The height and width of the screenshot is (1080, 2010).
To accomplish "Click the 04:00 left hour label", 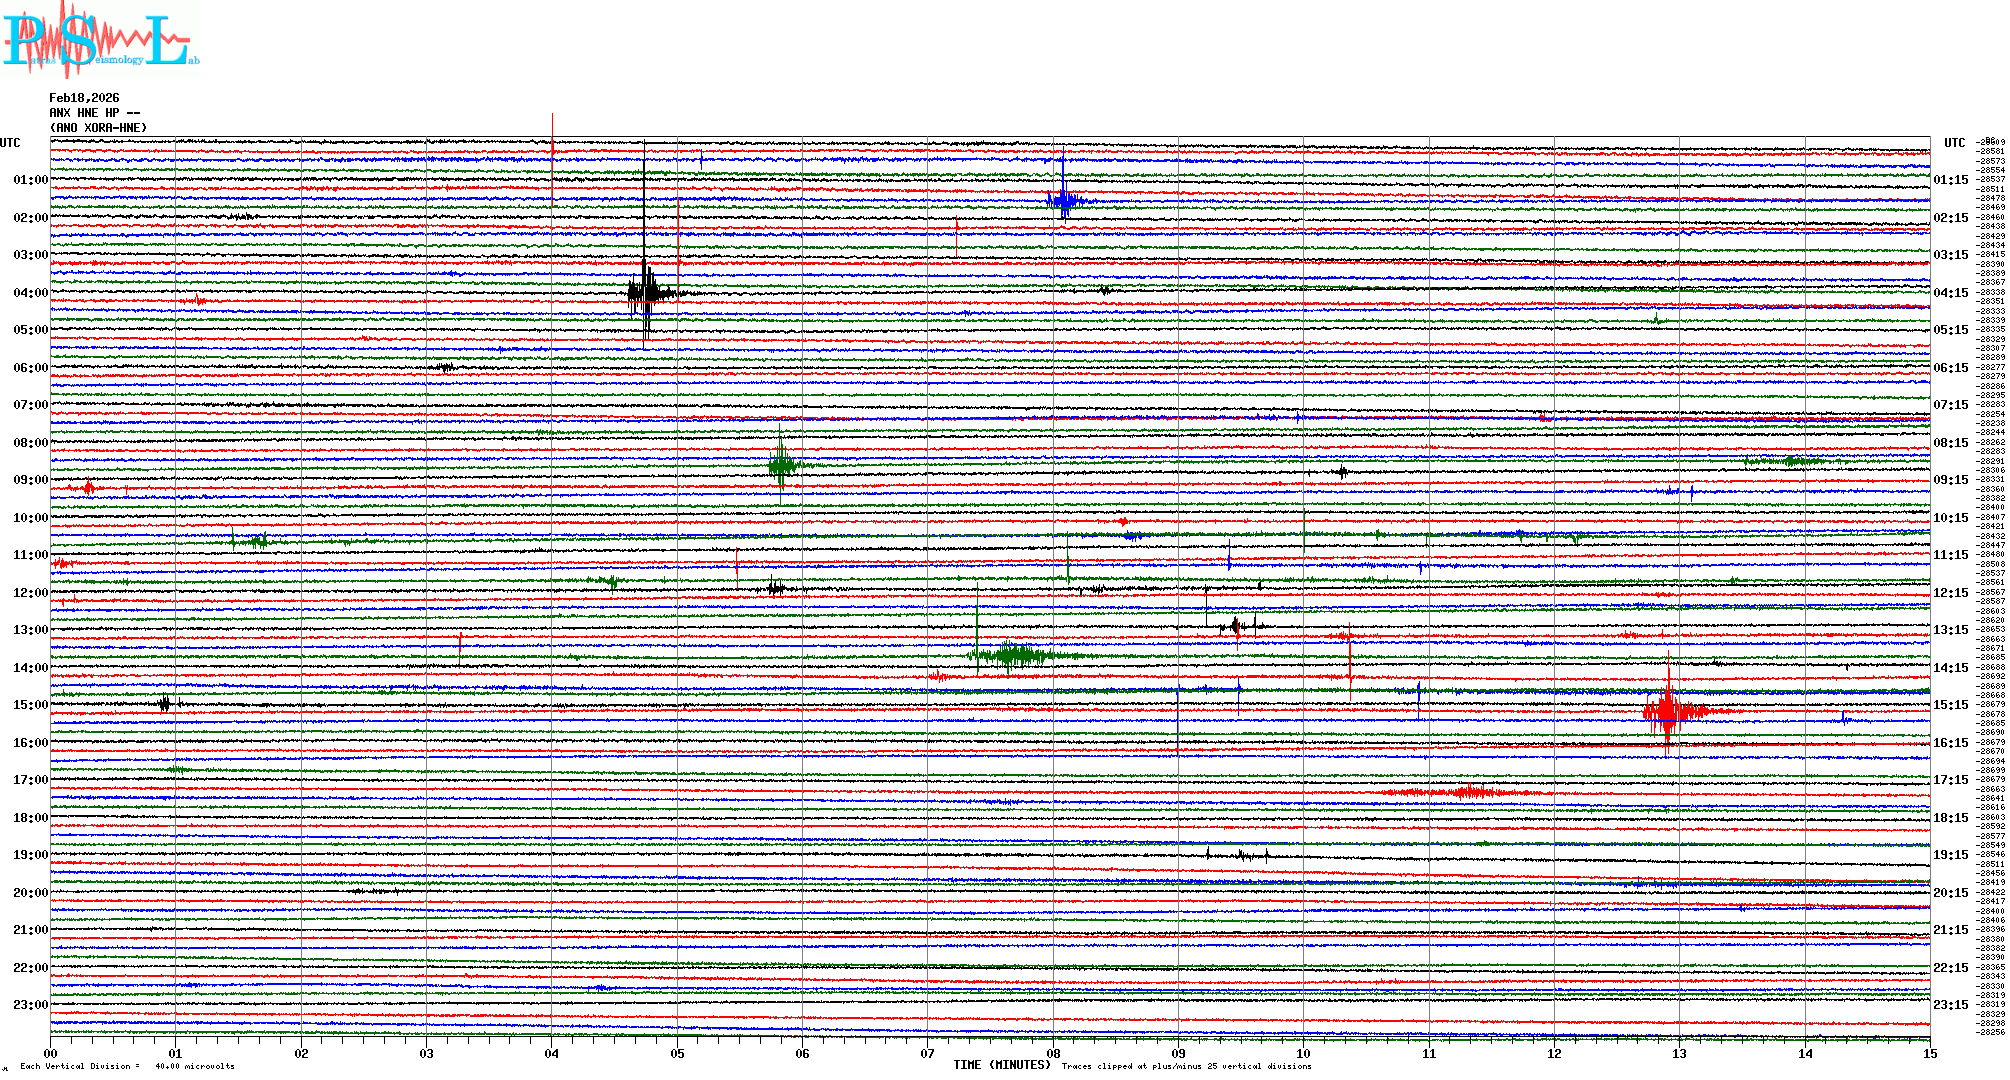I will [x=30, y=293].
